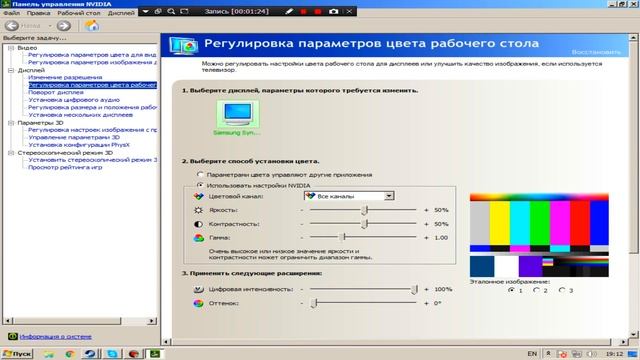Open the back-history dropdown arrow near Назад
640x360 pixels.
(x=50, y=26)
